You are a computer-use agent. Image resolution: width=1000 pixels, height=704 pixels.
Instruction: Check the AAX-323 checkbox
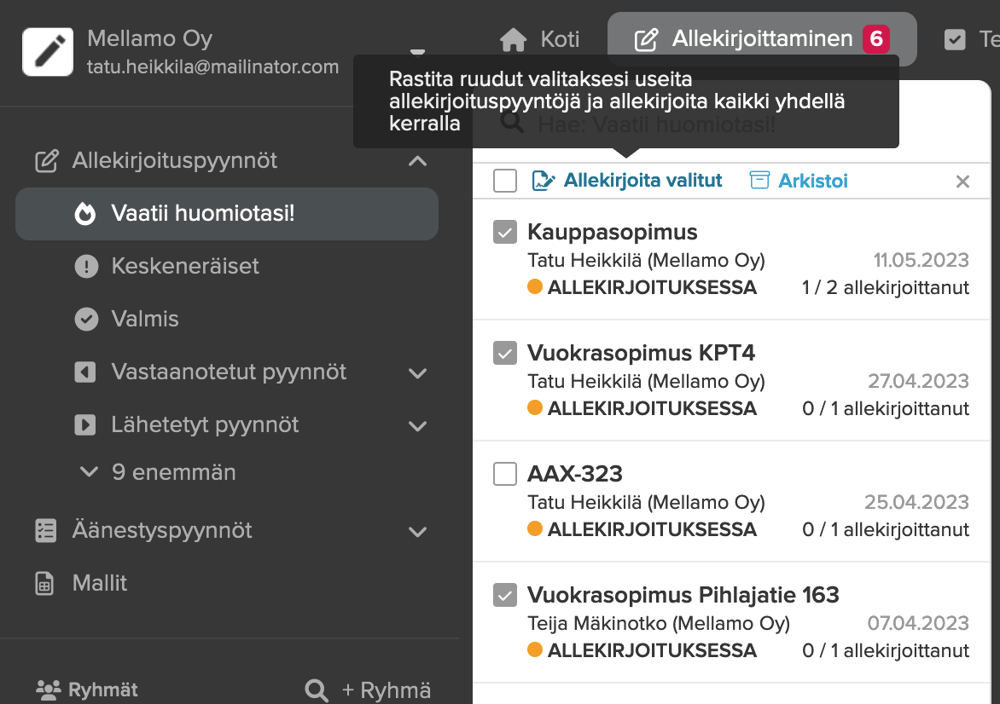coord(505,474)
